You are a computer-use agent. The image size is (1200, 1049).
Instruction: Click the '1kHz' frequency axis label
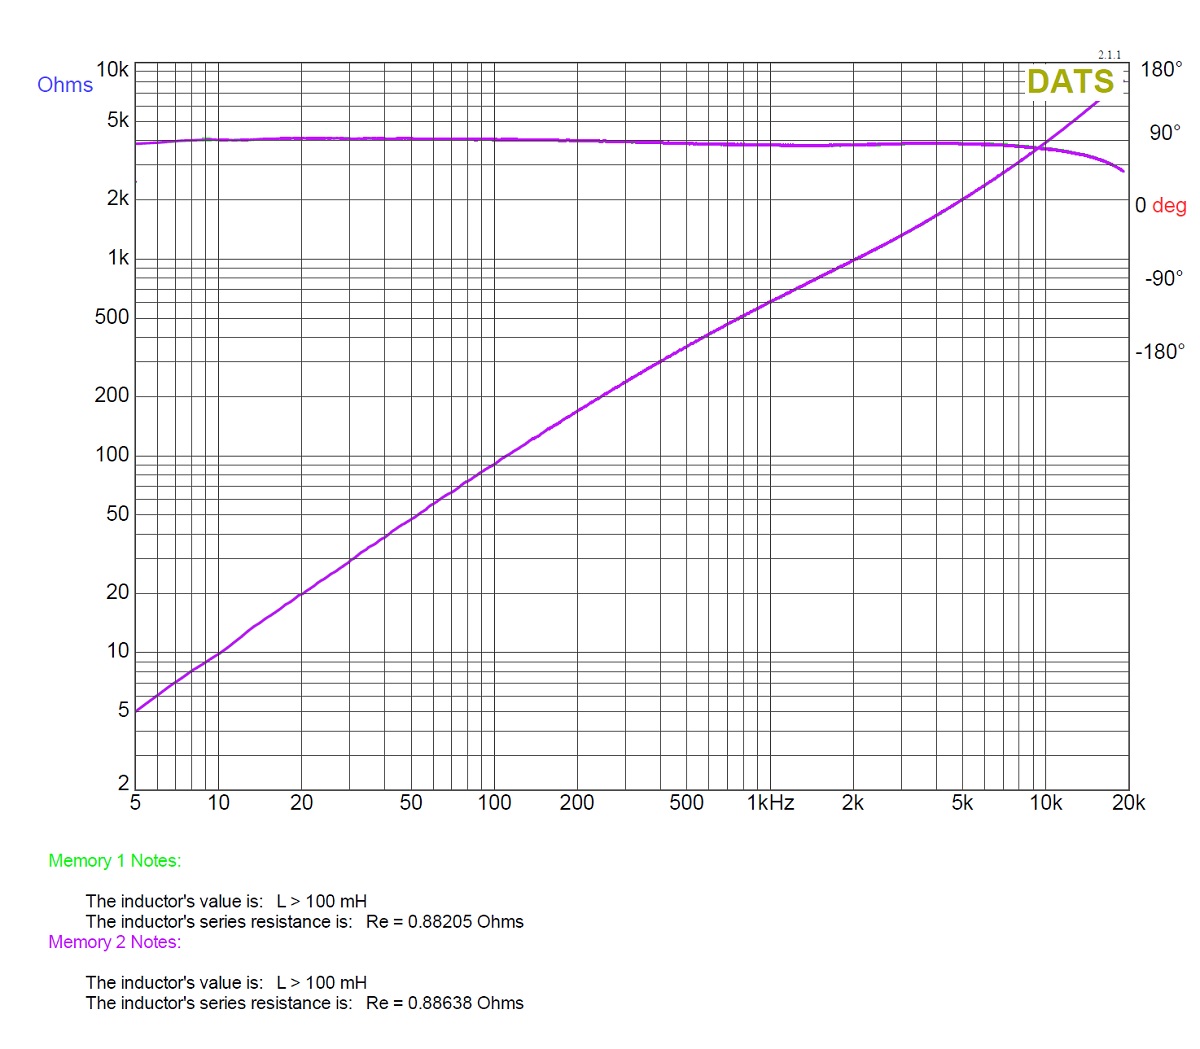click(x=770, y=803)
